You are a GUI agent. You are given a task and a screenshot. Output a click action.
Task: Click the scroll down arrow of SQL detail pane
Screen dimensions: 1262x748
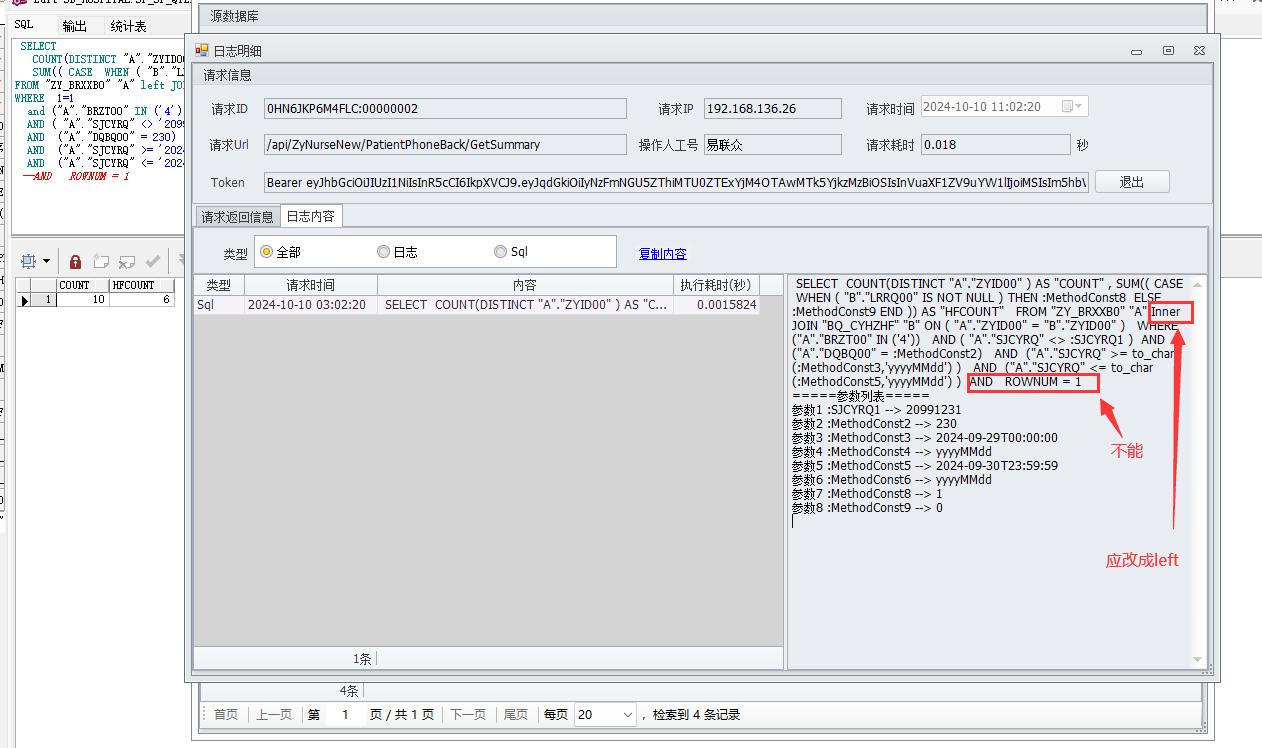tap(1198, 659)
